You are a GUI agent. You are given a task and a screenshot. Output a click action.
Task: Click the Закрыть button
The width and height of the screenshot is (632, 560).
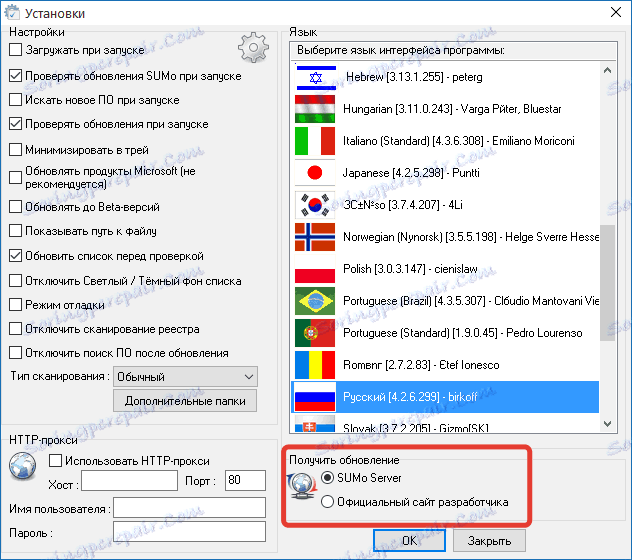pyautogui.click(x=489, y=541)
